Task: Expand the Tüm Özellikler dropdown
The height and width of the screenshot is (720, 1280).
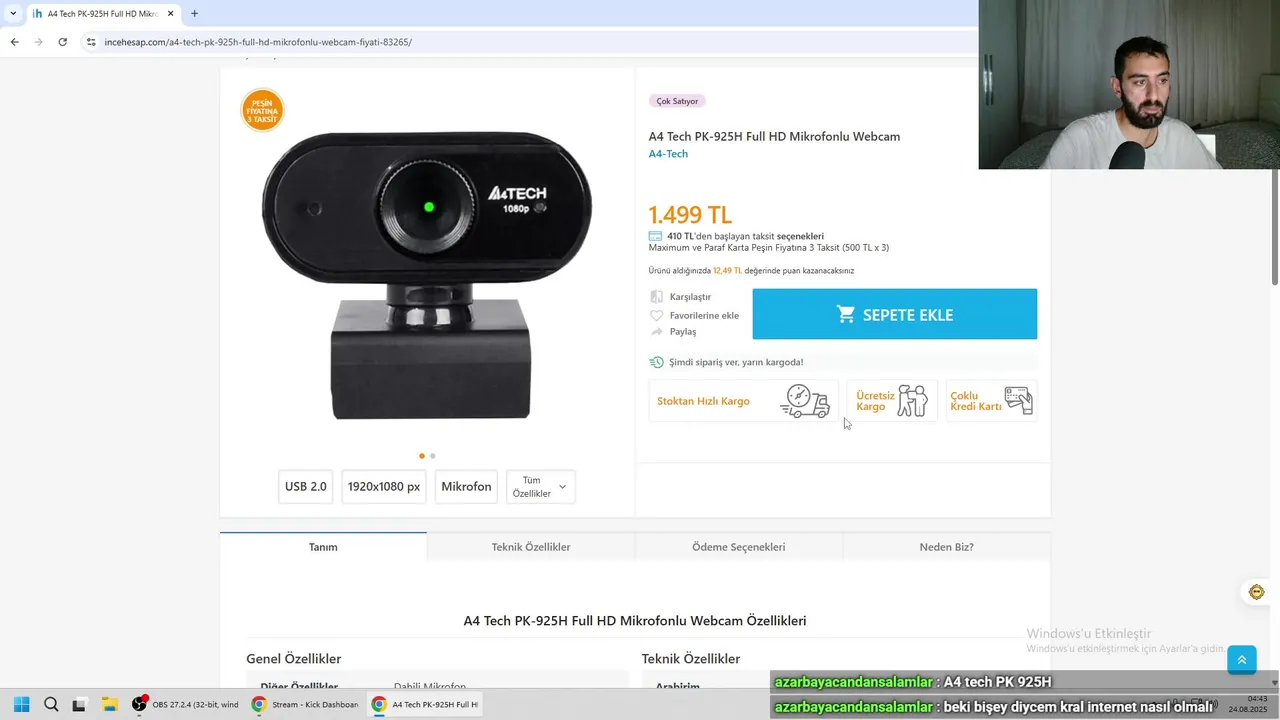Action: [541, 487]
